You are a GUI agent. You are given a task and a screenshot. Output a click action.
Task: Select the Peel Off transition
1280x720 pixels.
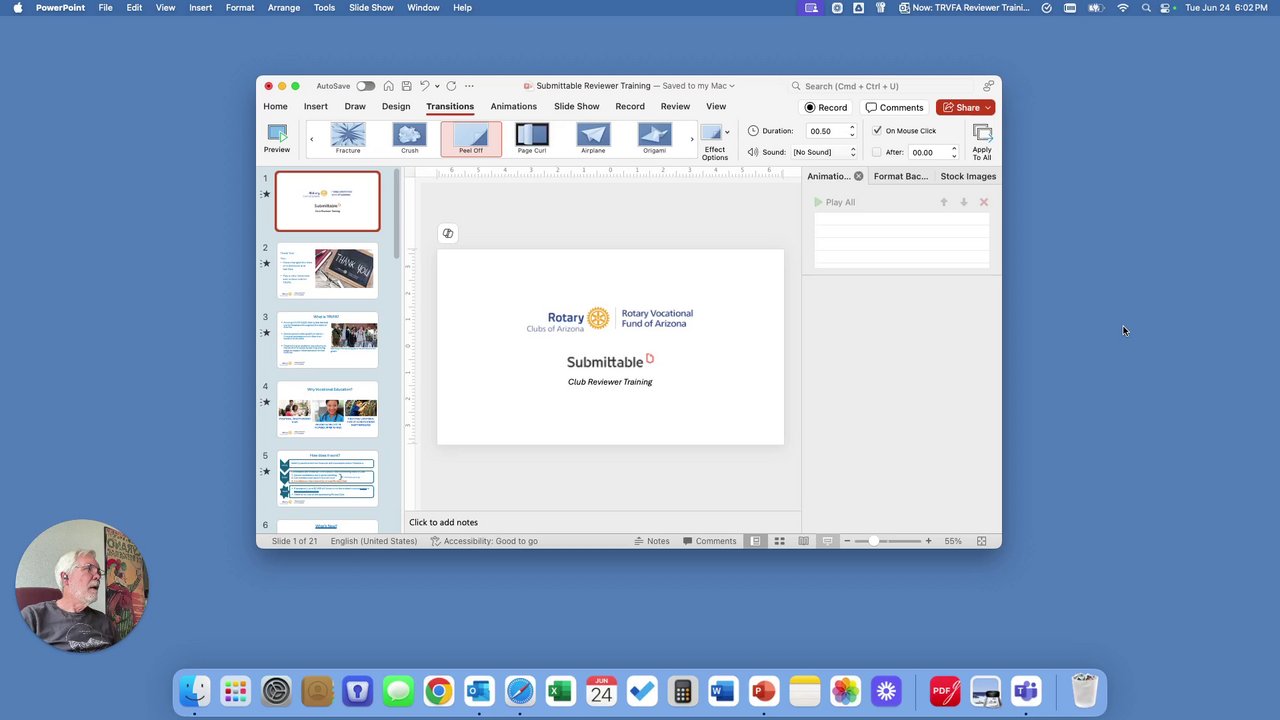471,138
